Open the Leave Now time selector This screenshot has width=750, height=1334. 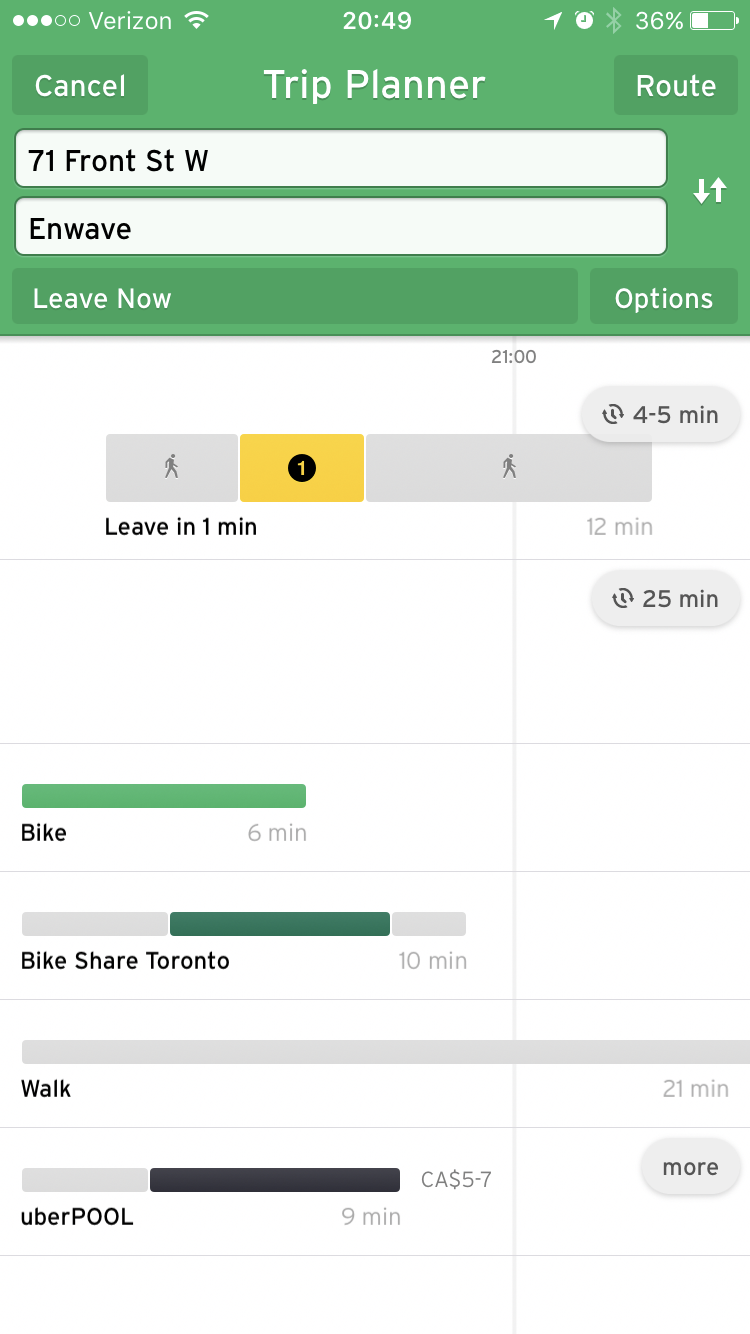[x=295, y=297]
